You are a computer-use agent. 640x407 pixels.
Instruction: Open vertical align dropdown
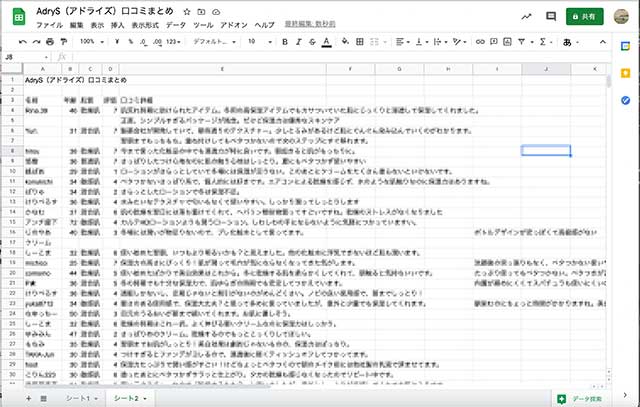[x=422, y=42]
